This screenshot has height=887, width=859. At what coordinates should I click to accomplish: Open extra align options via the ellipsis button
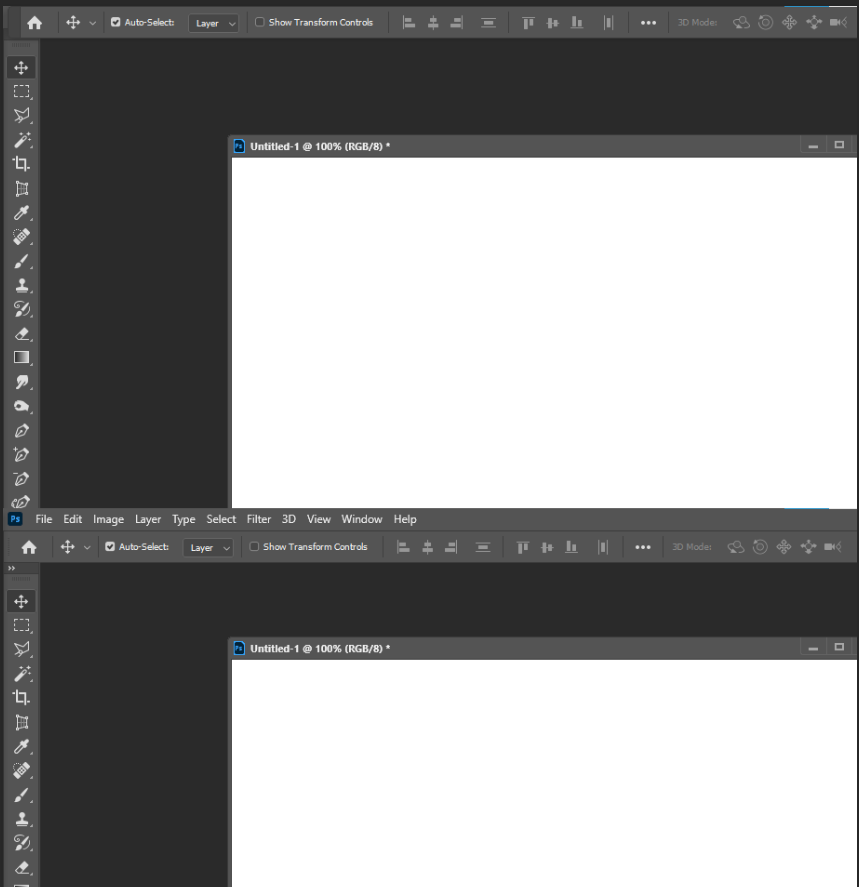click(647, 21)
